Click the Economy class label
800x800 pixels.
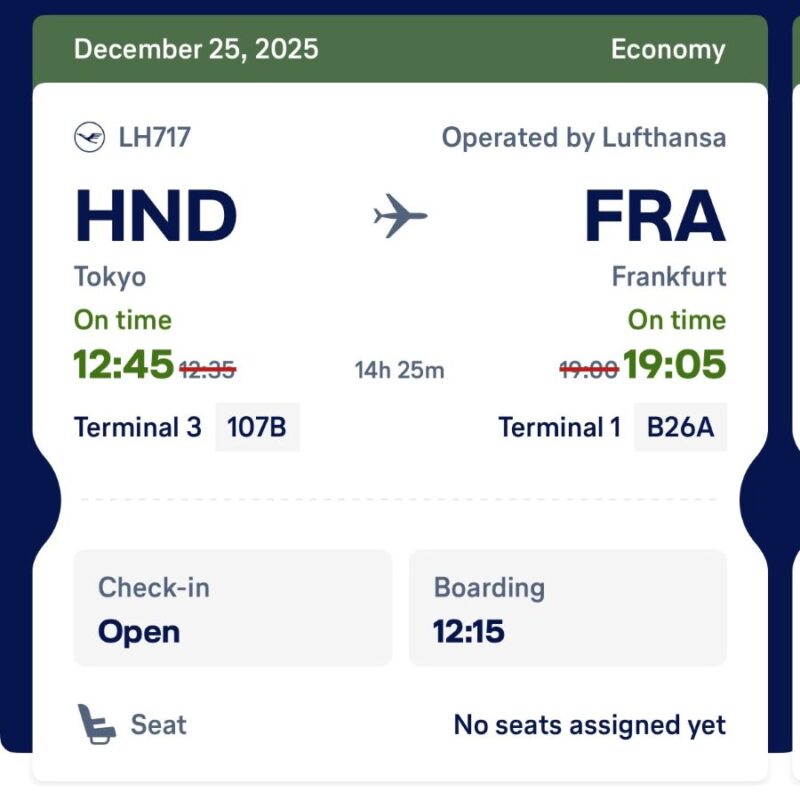click(668, 49)
